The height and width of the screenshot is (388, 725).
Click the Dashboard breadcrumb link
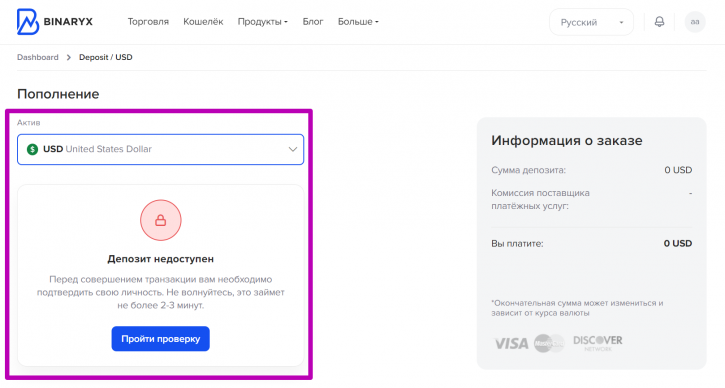point(38,57)
